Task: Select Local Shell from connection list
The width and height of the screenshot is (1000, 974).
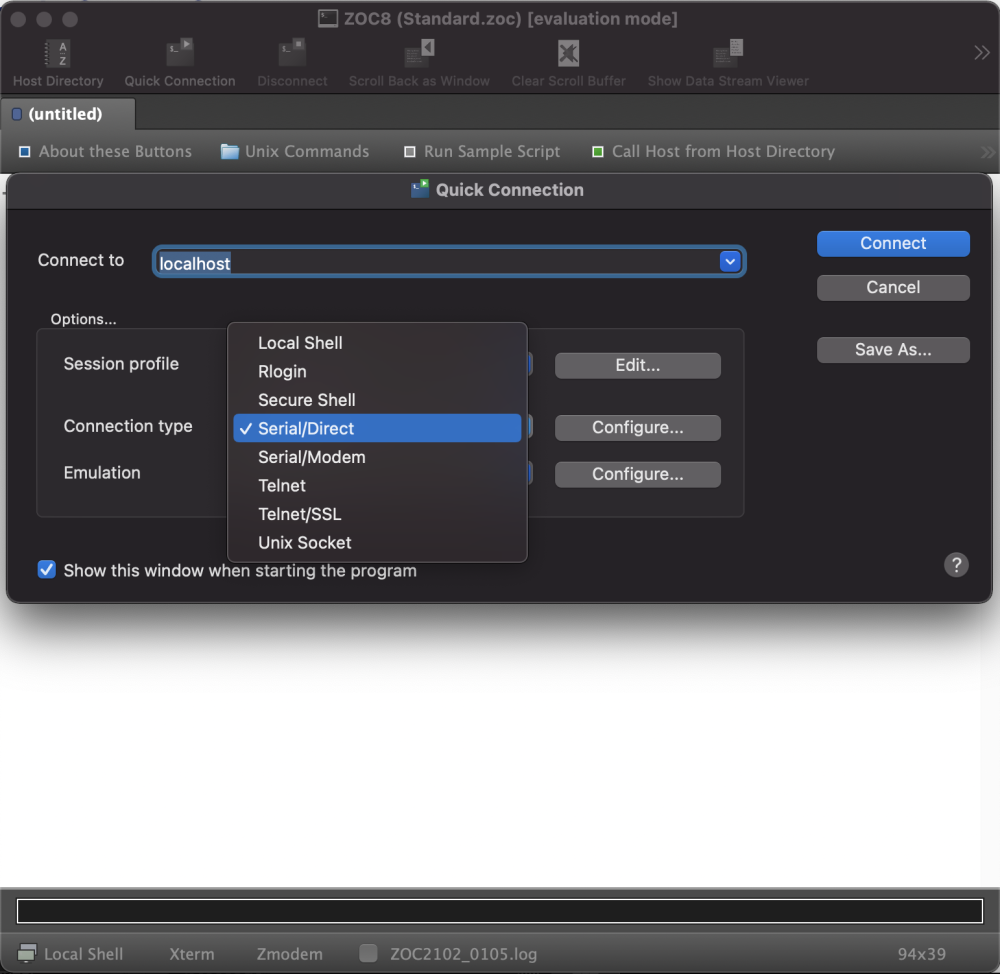Action: 377,343
